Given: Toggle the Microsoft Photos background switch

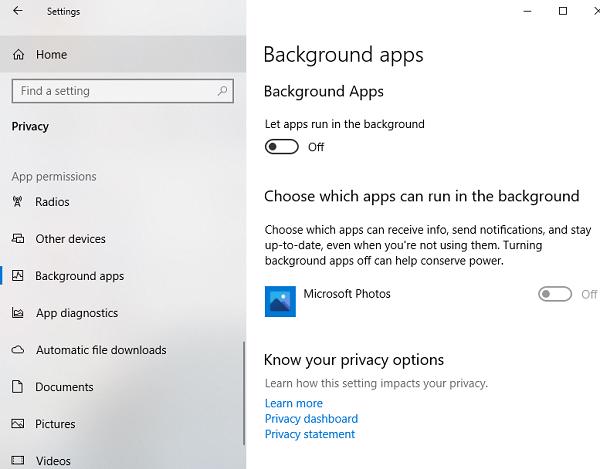Looking at the screenshot, I should pos(555,294).
